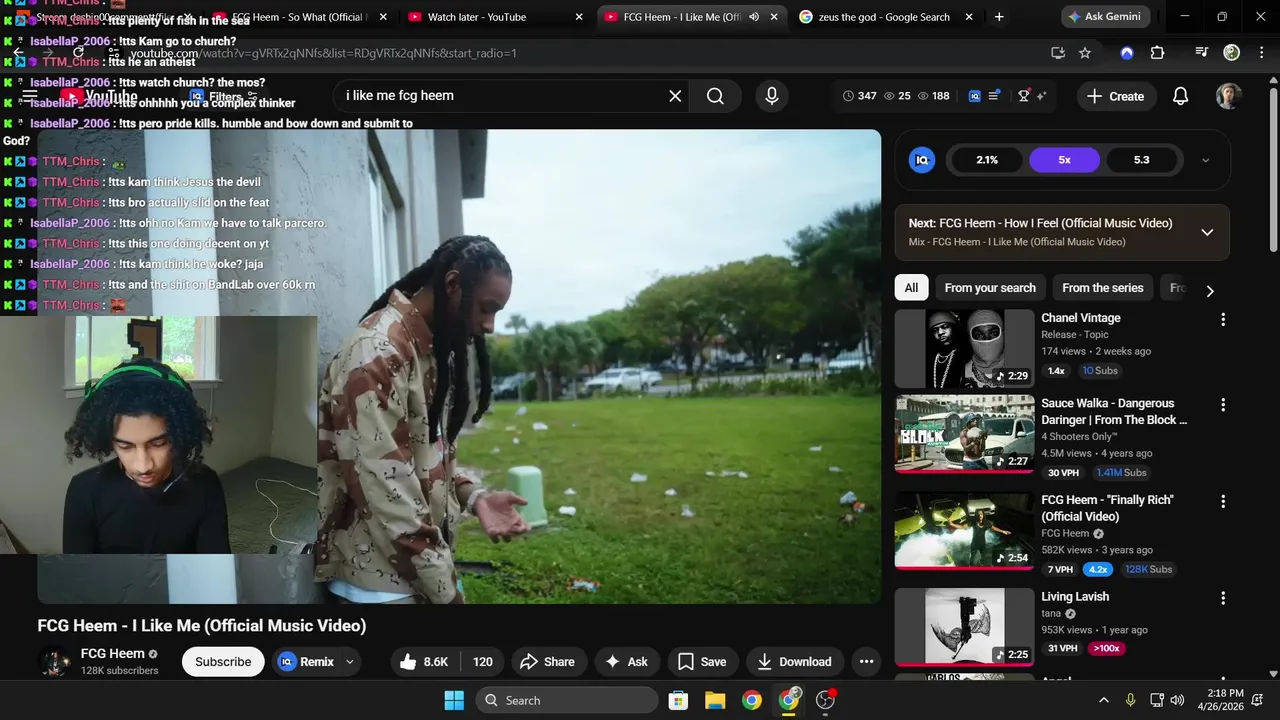Click the vidIQ circular logo in score panel

[922, 160]
